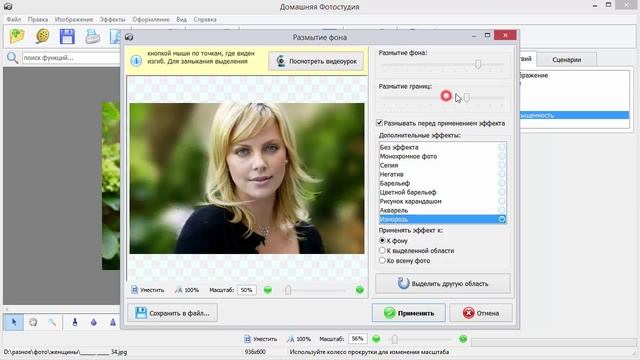Zoom in with green button in dialog

pos(360,290)
